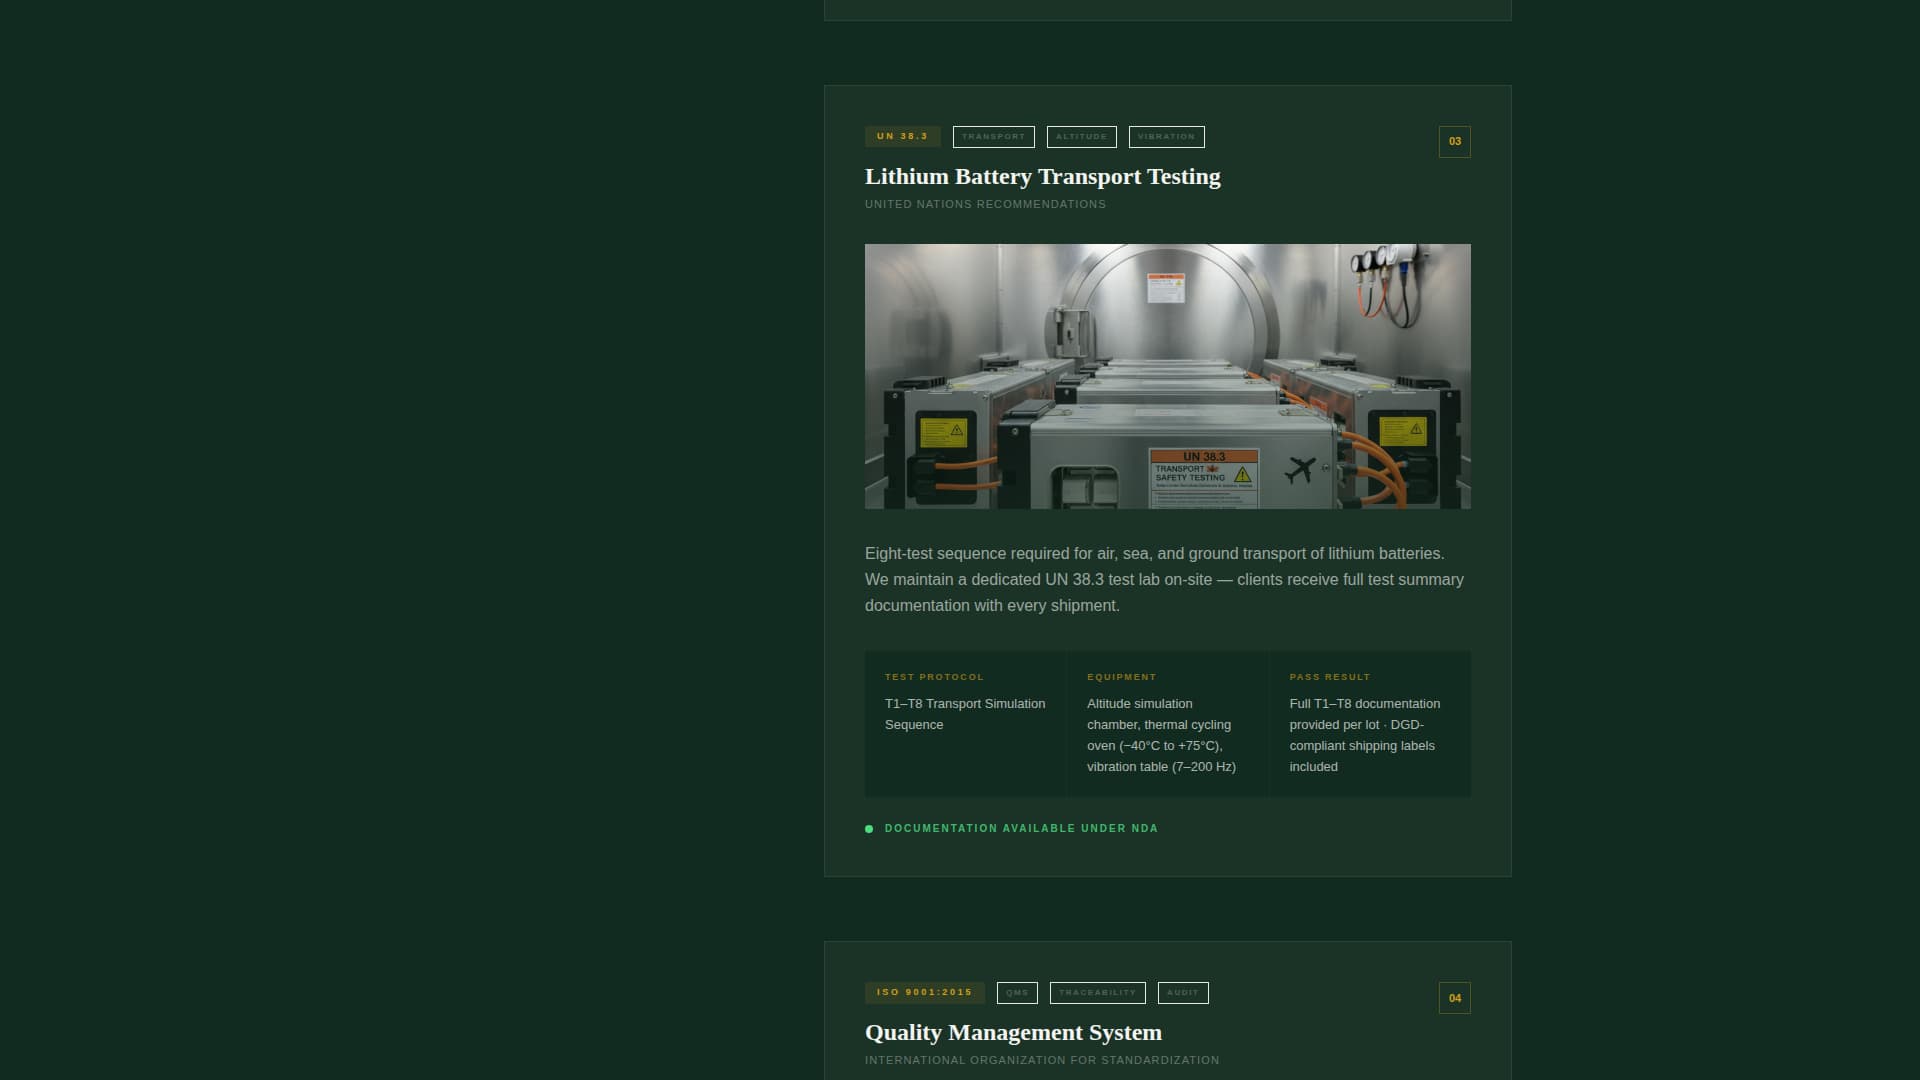Select the TRANSPORT tag
Viewport: 1920px width, 1080px height.
click(x=994, y=137)
